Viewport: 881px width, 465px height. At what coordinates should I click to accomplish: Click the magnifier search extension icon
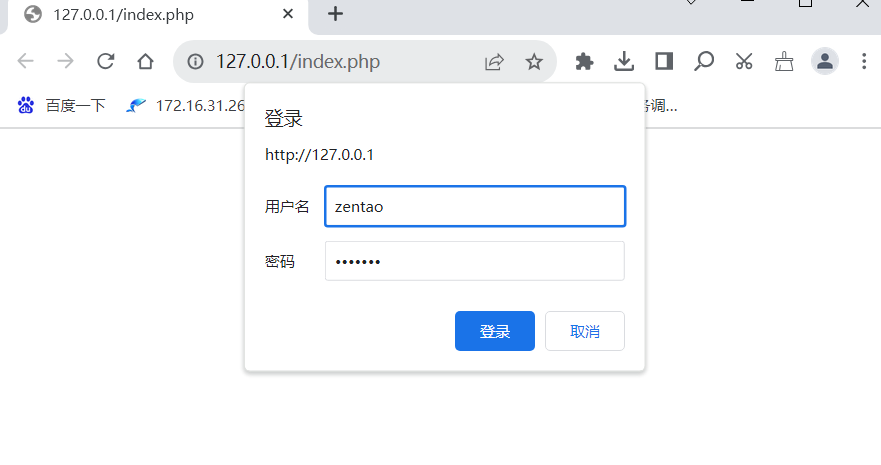click(x=703, y=61)
